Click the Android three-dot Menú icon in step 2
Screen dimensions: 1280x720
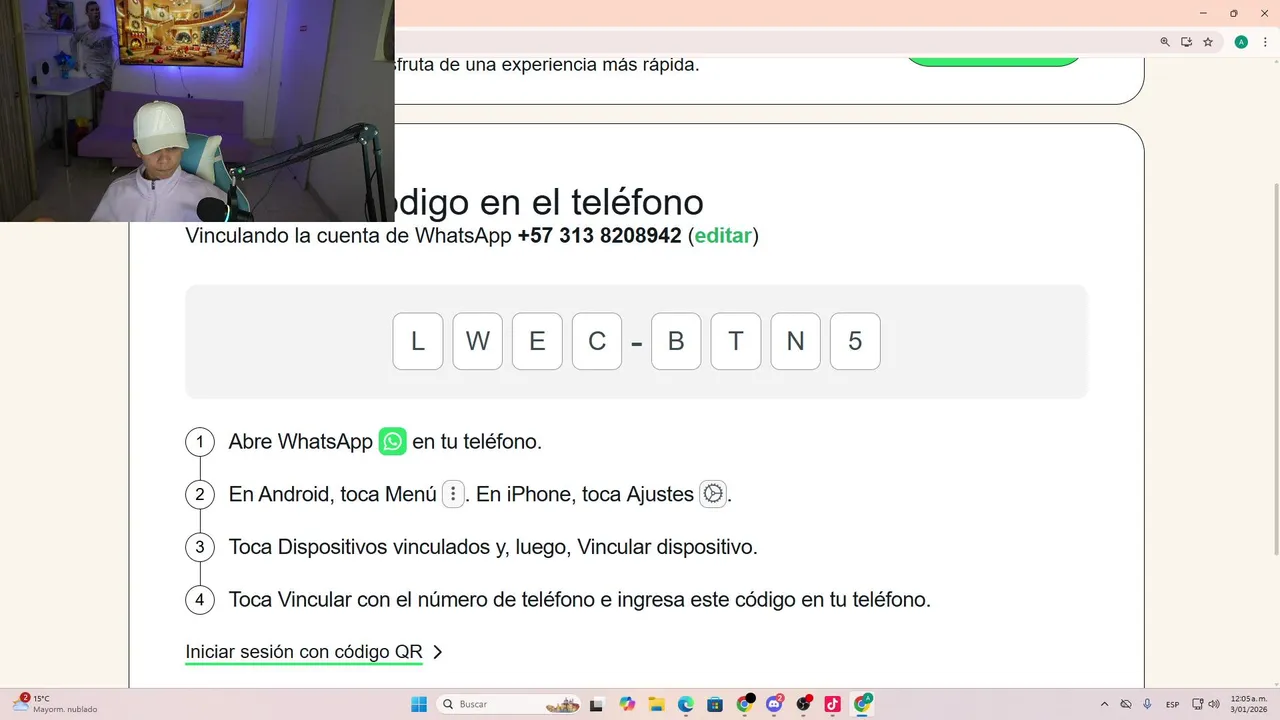(453, 494)
